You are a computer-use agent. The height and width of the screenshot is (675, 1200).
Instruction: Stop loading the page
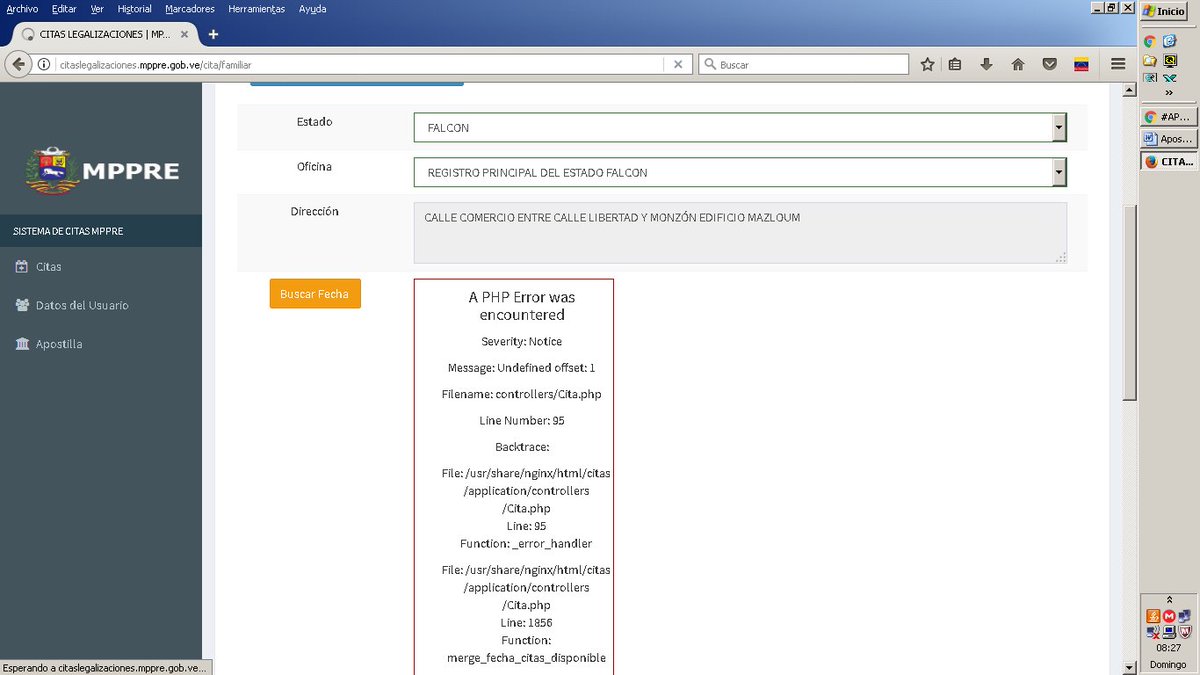(677, 64)
